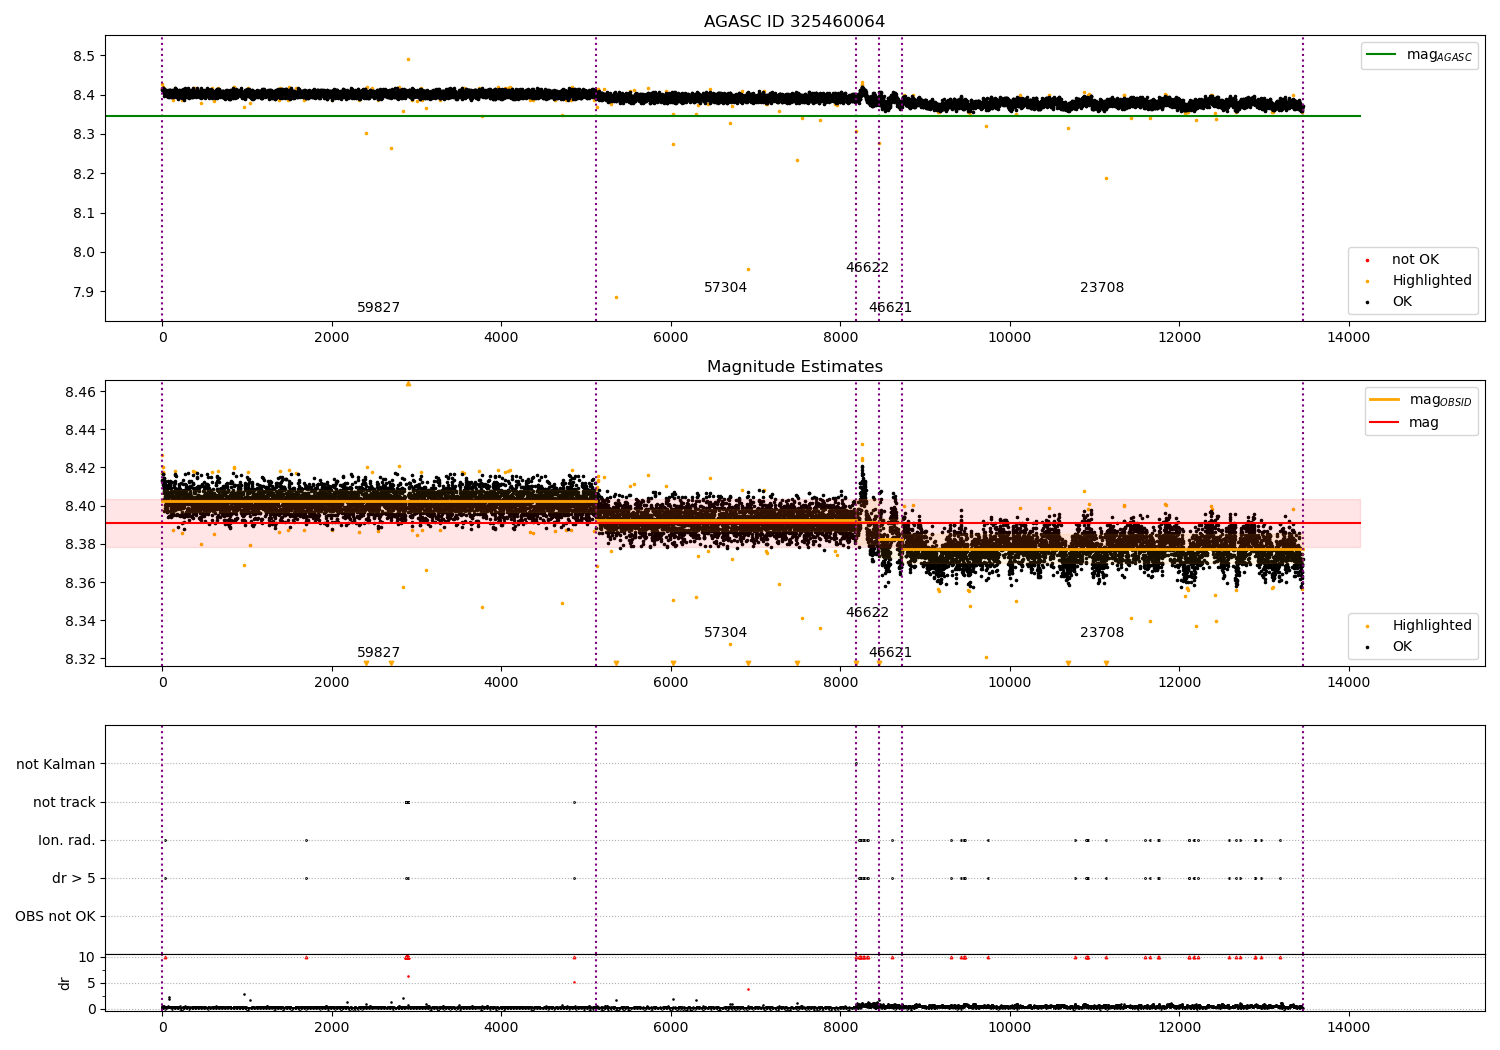The image size is (1500, 1050).
Task: Click the 'OBS not OK' row label
Action: coord(56,916)
